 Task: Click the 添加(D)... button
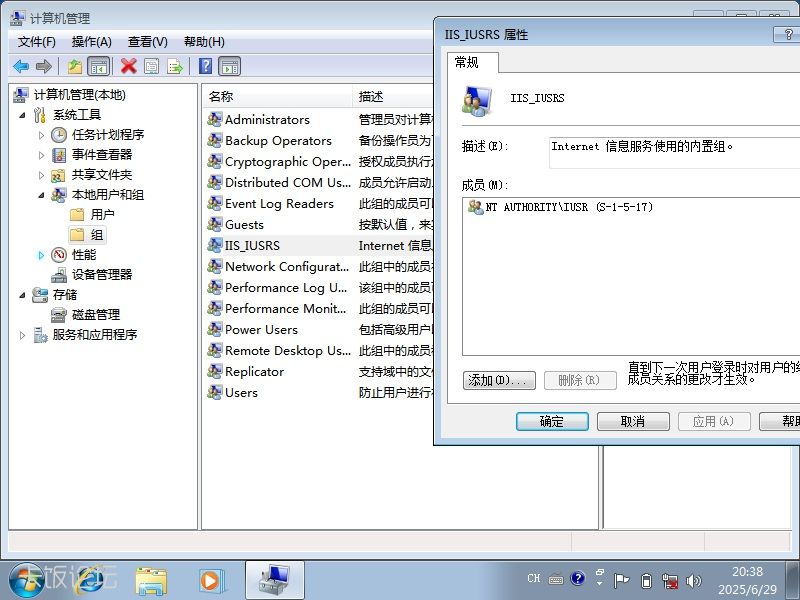point(499,380)
